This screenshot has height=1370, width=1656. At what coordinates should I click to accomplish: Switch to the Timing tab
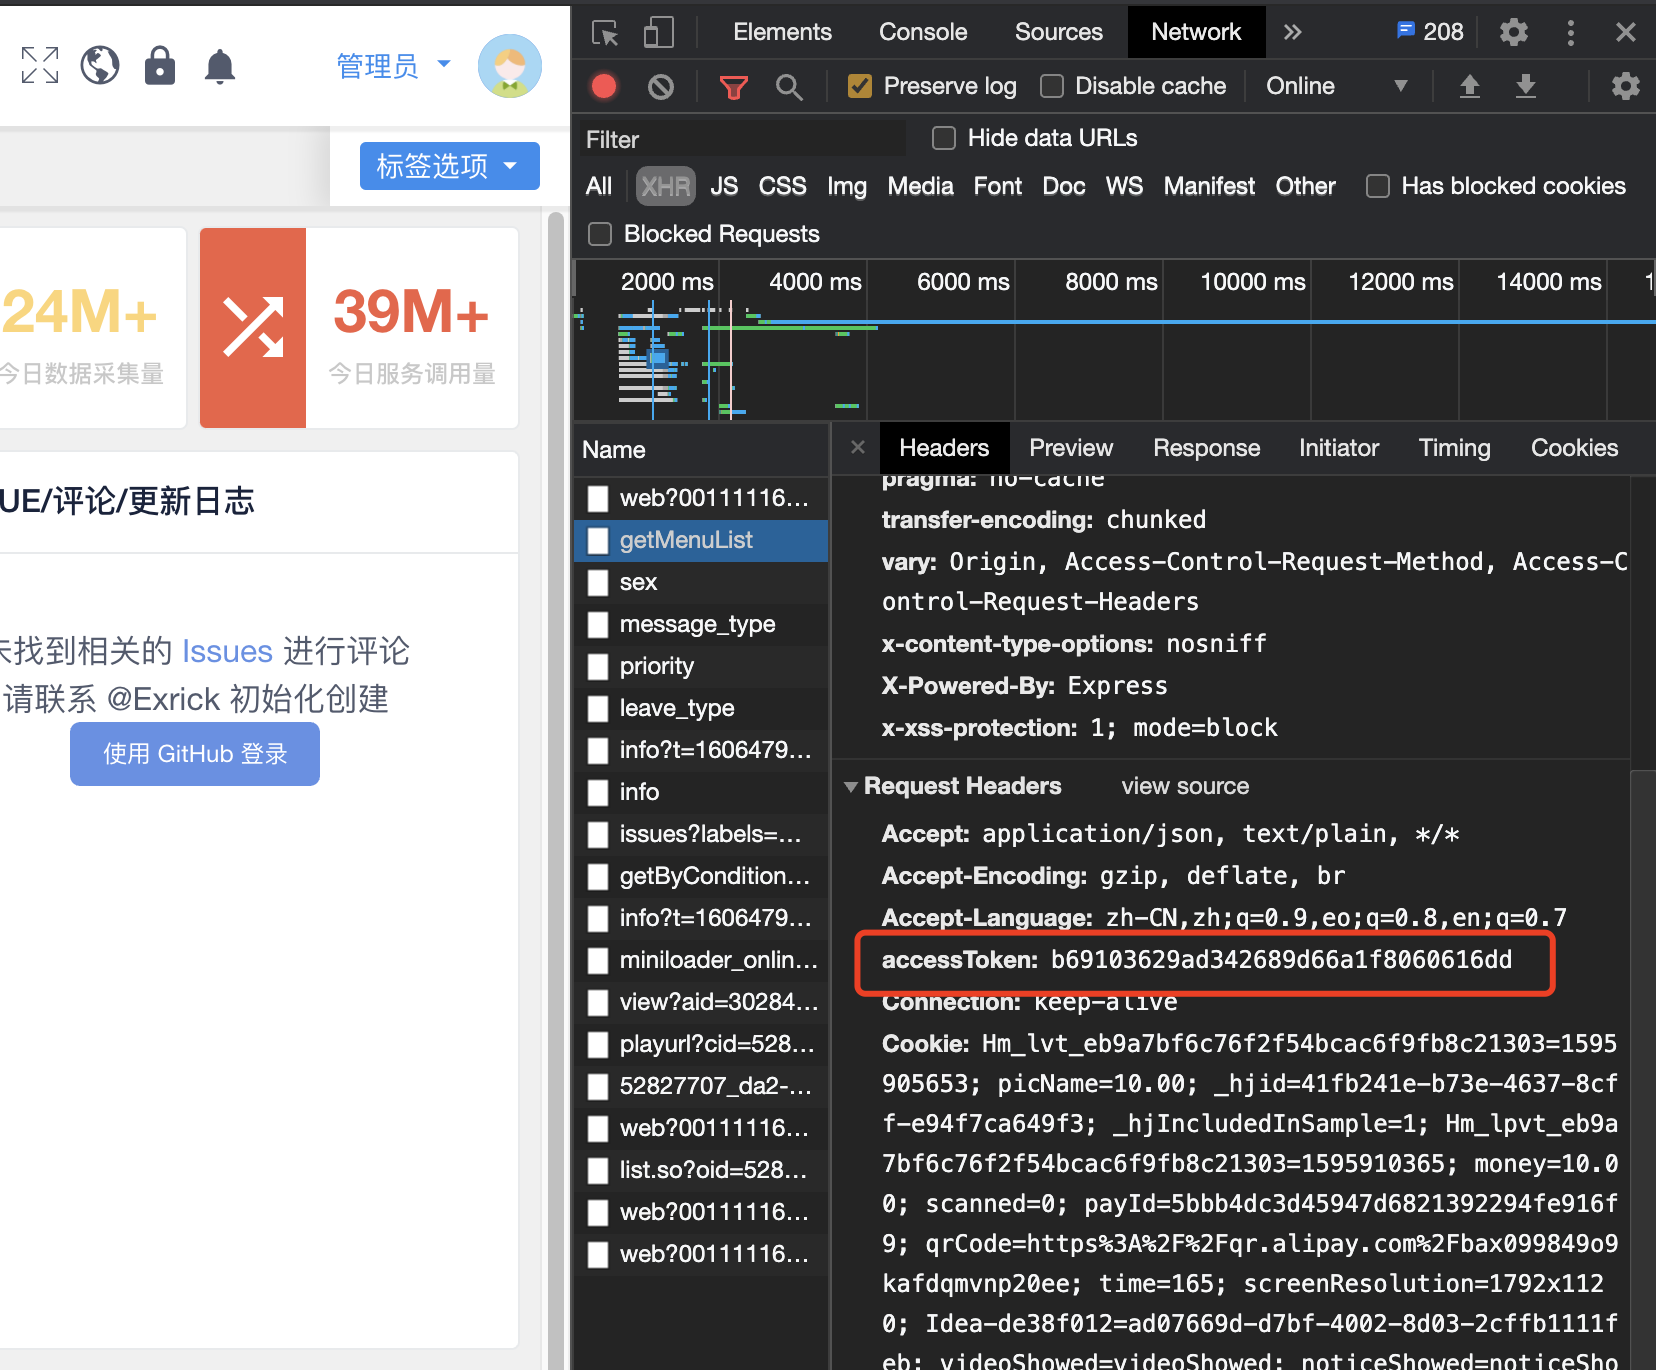1454,448
